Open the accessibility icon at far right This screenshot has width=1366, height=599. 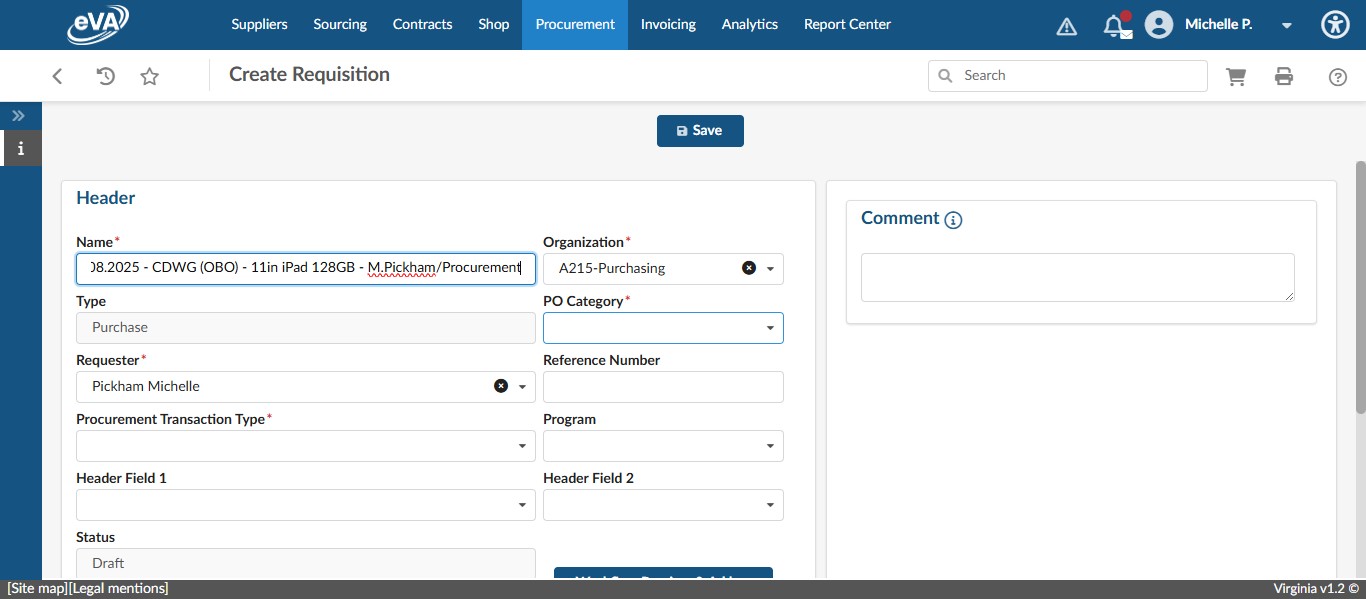(1335, 24)
